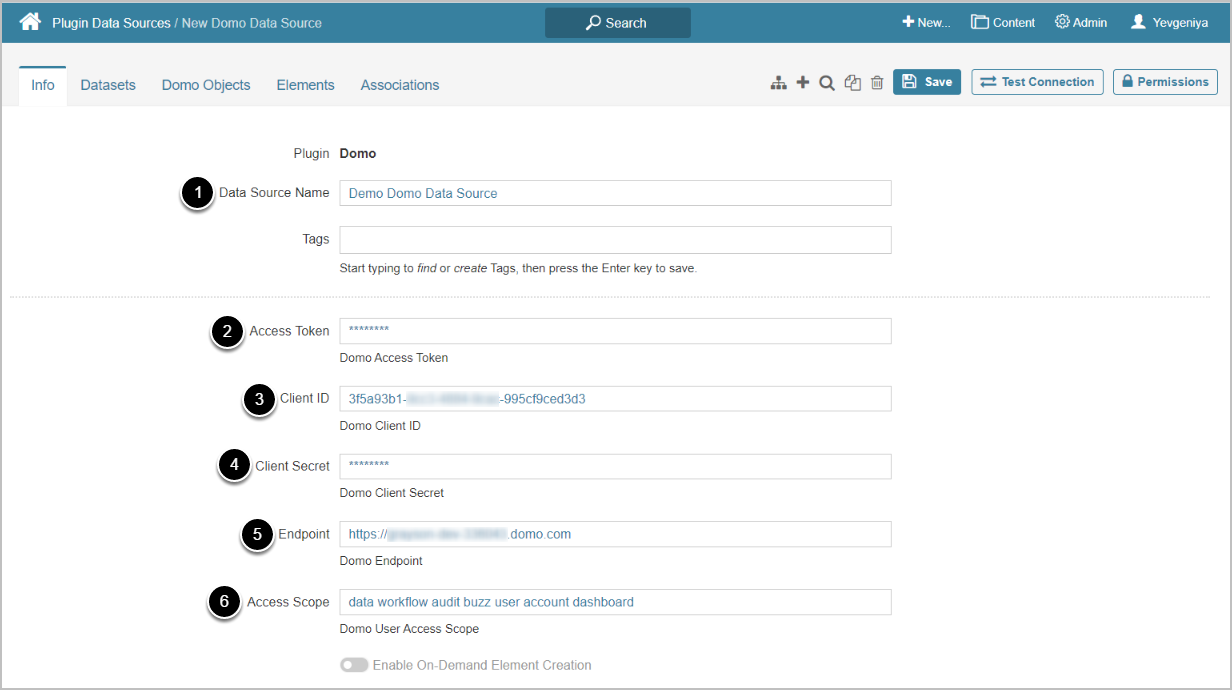
Task: Open the hierarchy tree icon in toolbar
Action: click(x=778, y=83)
